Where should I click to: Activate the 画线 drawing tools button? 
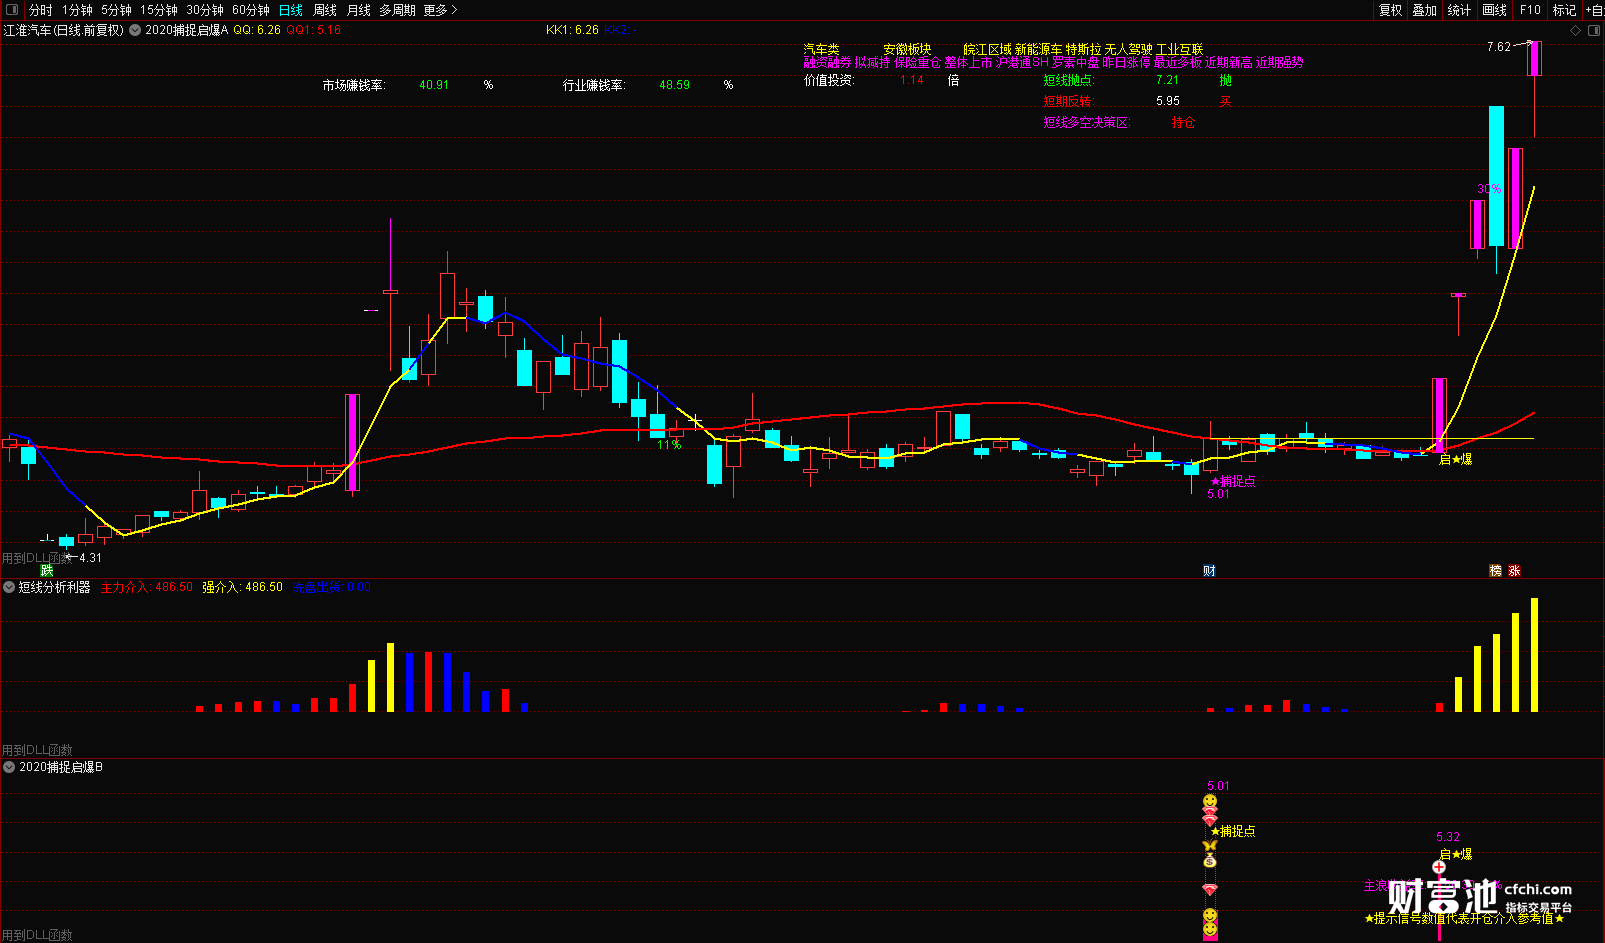(x=1495, y=10)
